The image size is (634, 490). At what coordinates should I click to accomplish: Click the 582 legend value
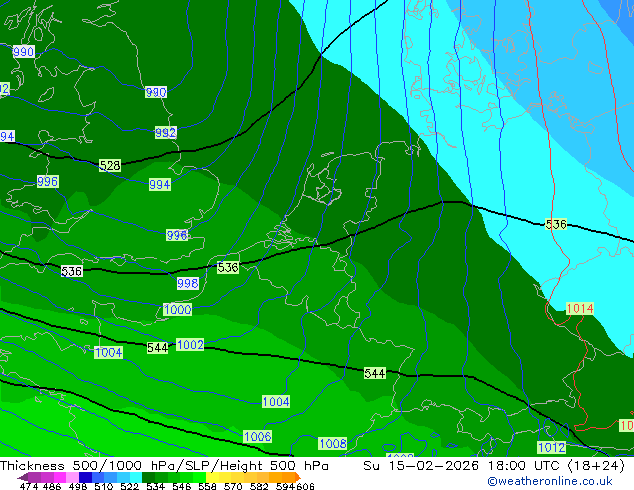[x=259, y=486]
